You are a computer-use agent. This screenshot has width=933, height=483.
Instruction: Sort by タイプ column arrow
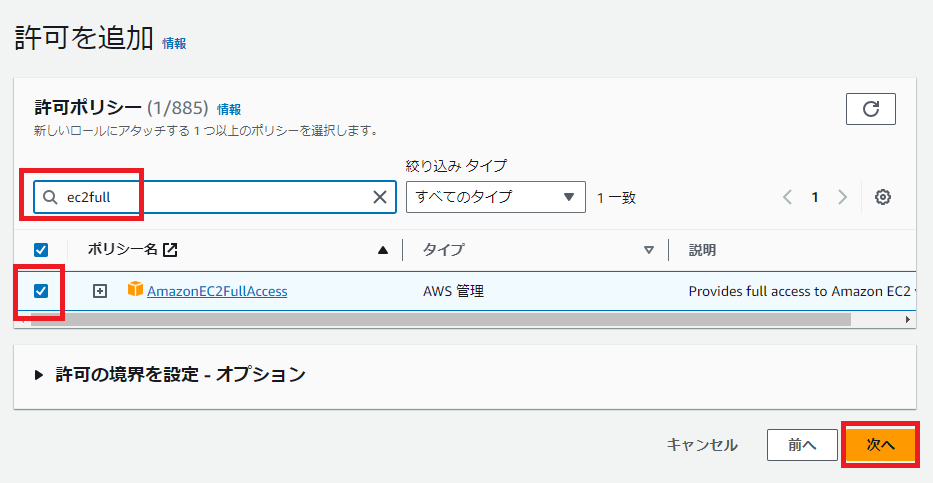click(648, 250)
